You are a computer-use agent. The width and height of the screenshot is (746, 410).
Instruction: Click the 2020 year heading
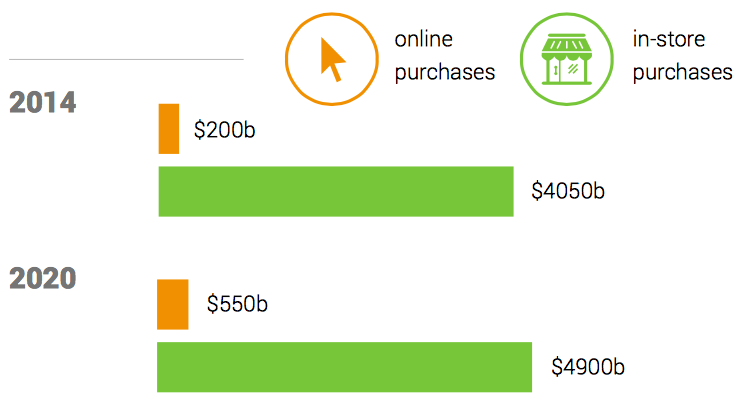43,279
